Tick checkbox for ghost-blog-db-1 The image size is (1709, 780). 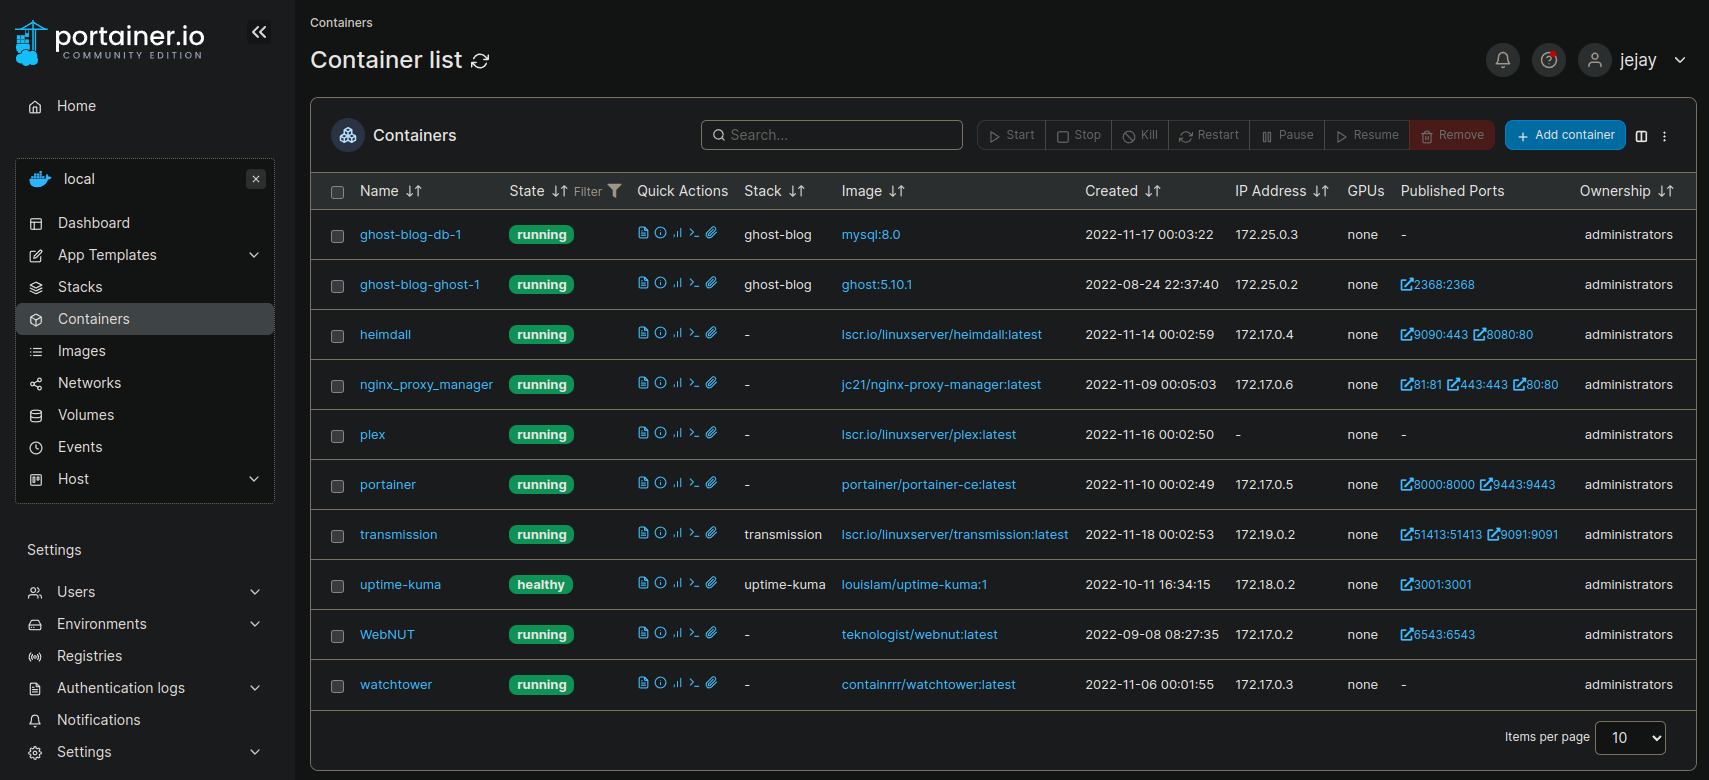(x=337, y=236)
